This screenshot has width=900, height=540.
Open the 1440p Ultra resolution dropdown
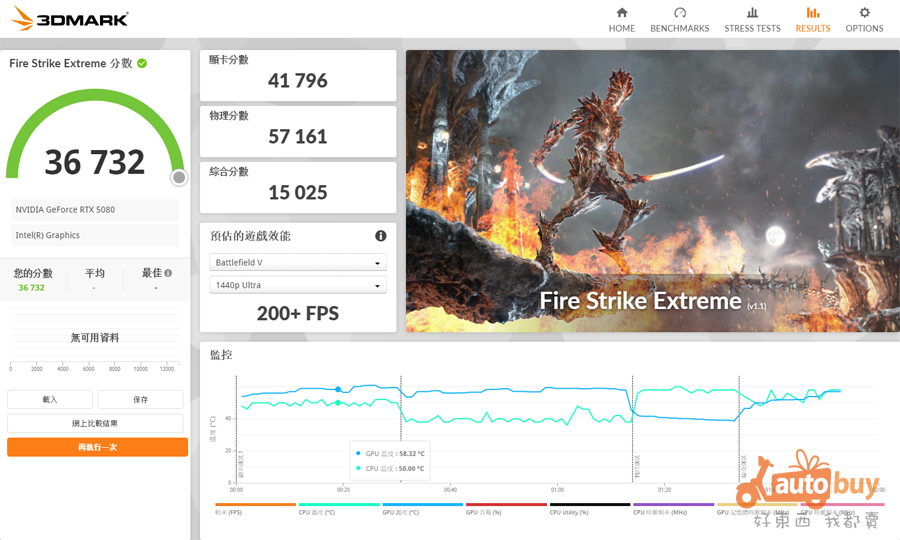tap(298, 285)
